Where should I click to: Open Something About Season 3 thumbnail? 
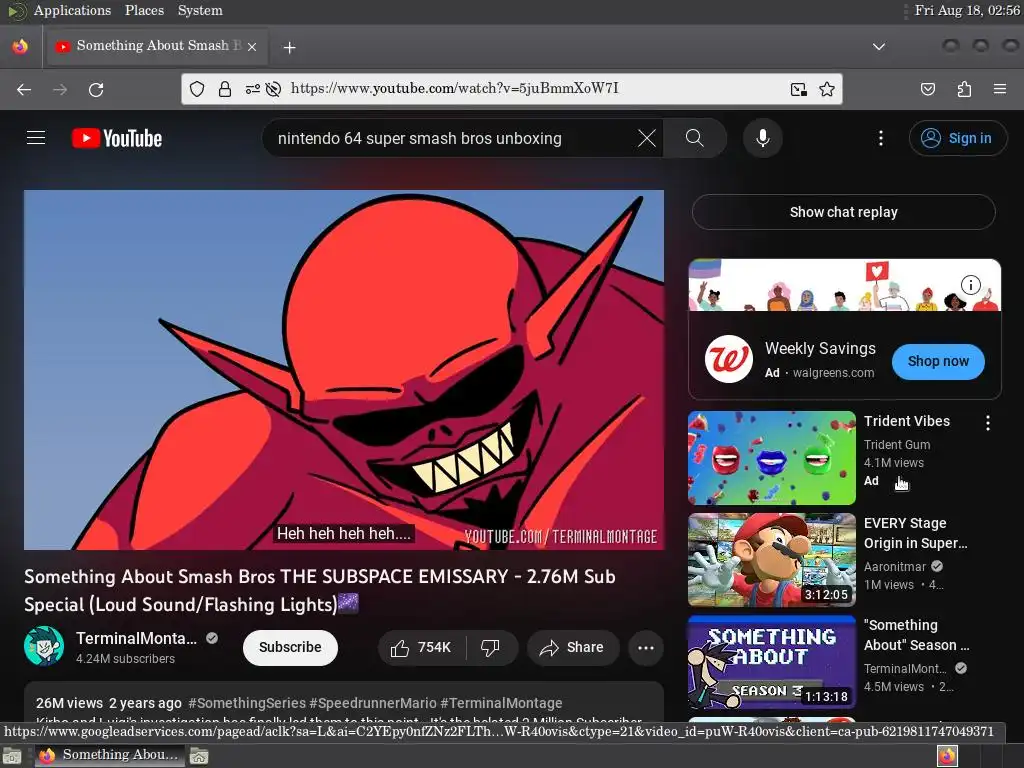pyautogui.click(x=771, y=662)
